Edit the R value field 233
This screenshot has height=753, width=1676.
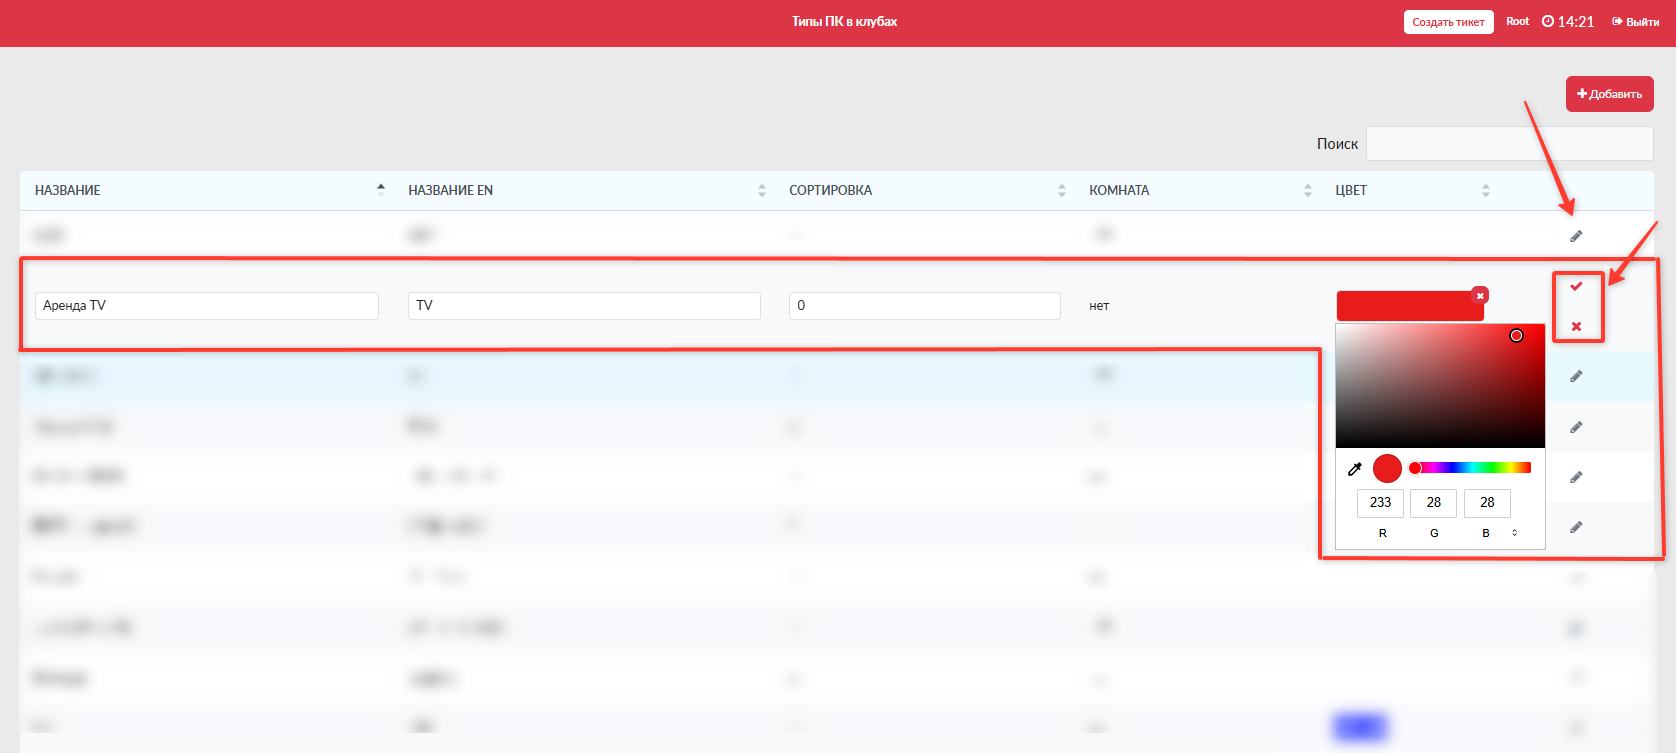(1381, 503)
